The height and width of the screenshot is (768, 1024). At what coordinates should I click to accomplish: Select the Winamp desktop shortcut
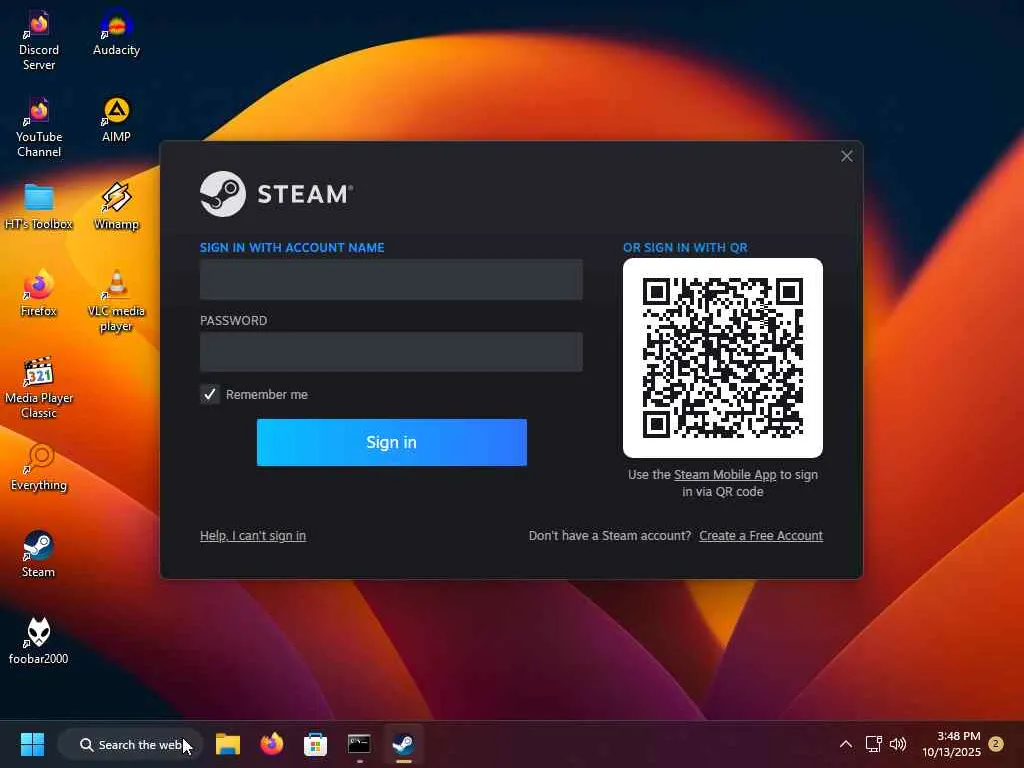tap(116, 206)
